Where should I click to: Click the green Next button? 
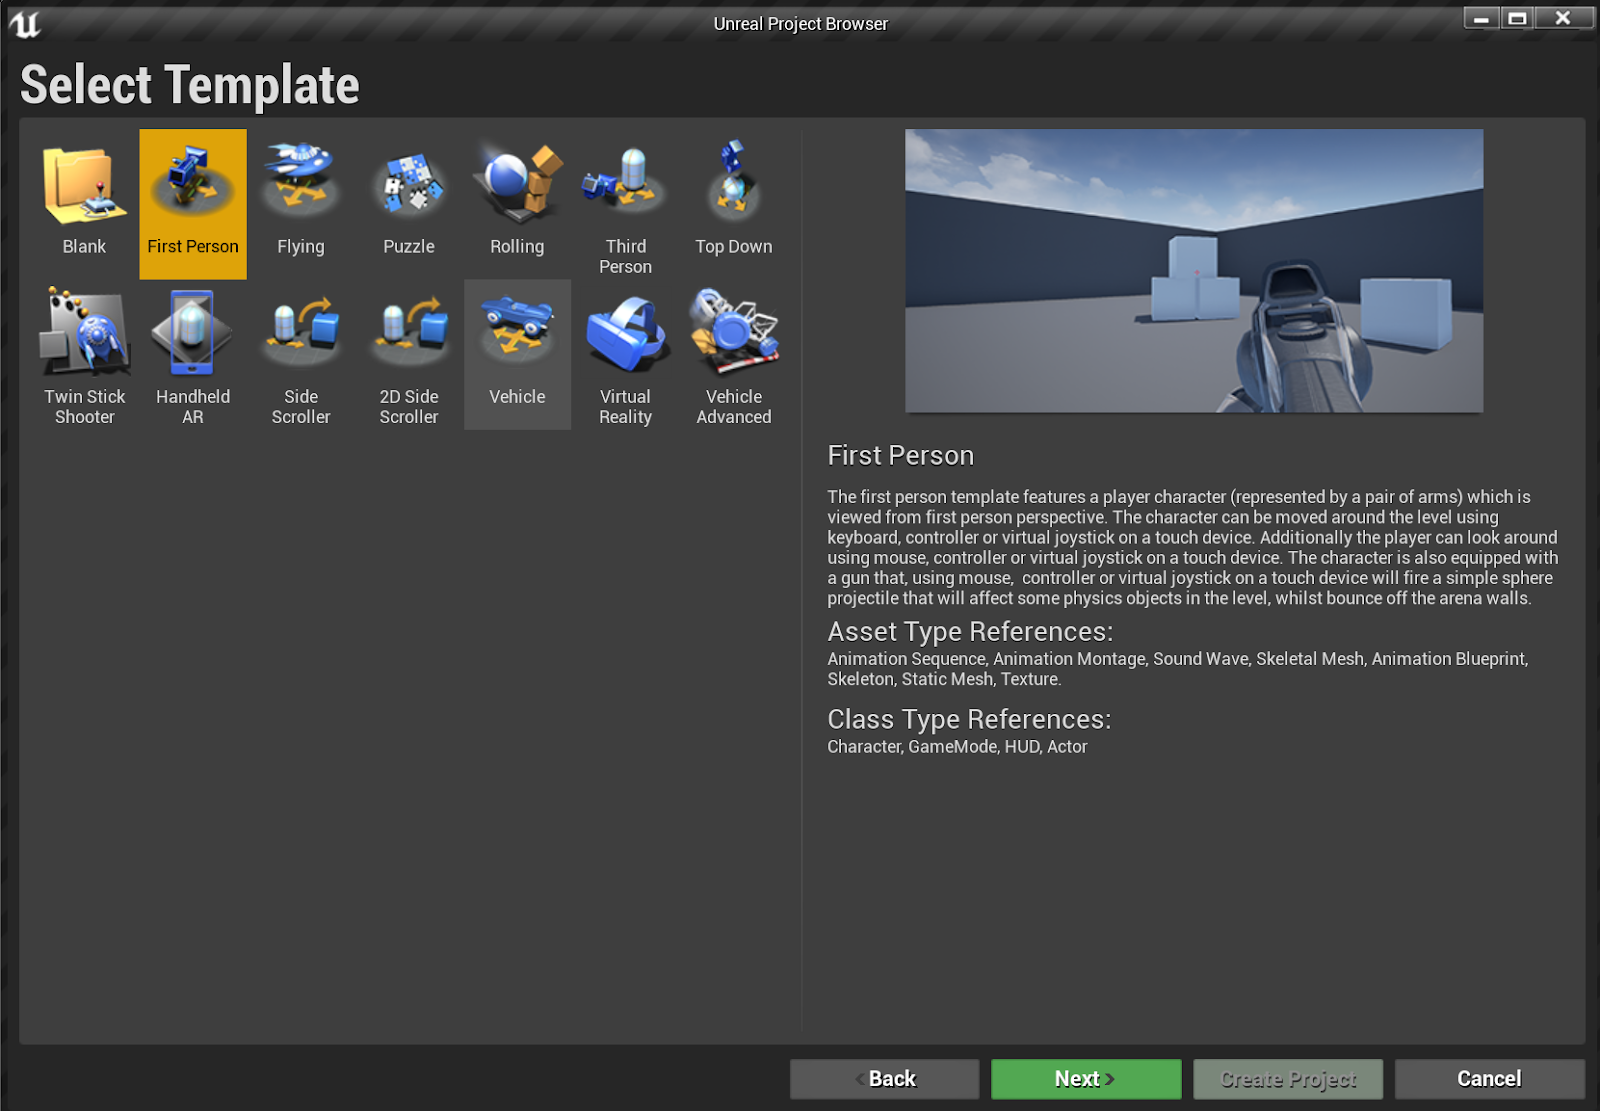1086,1079
